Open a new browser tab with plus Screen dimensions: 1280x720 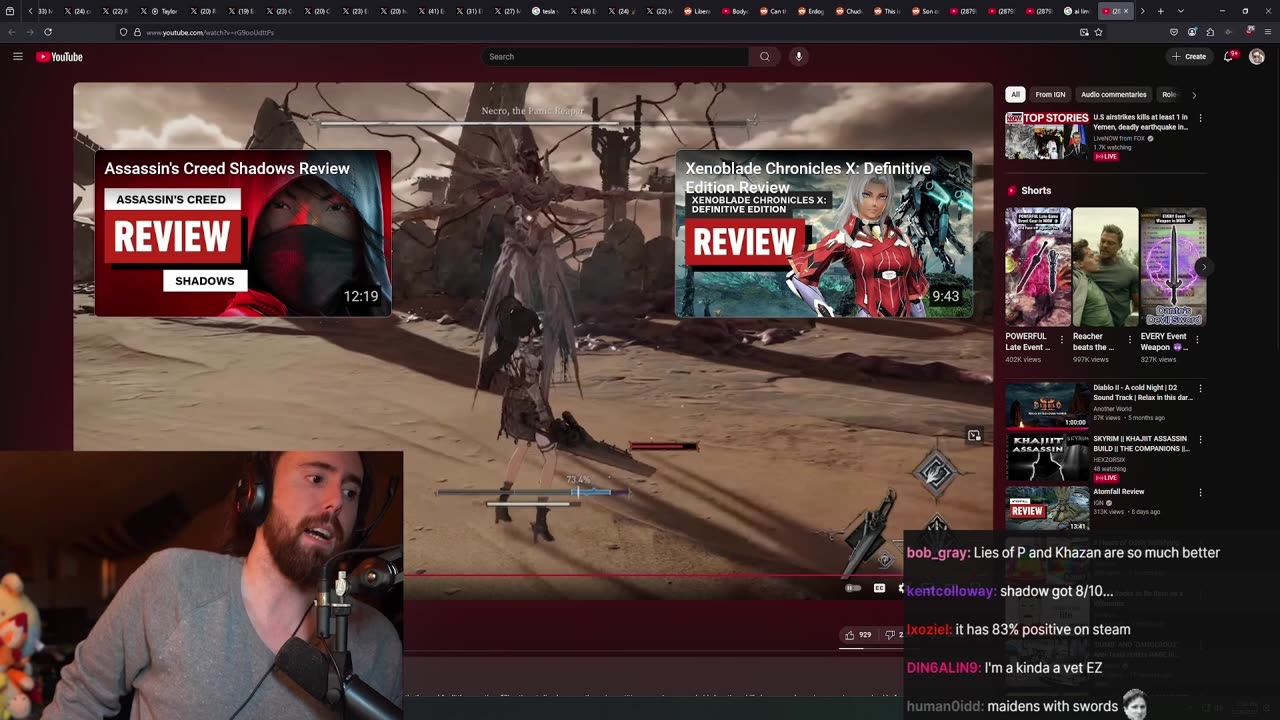click(1160, 11)
